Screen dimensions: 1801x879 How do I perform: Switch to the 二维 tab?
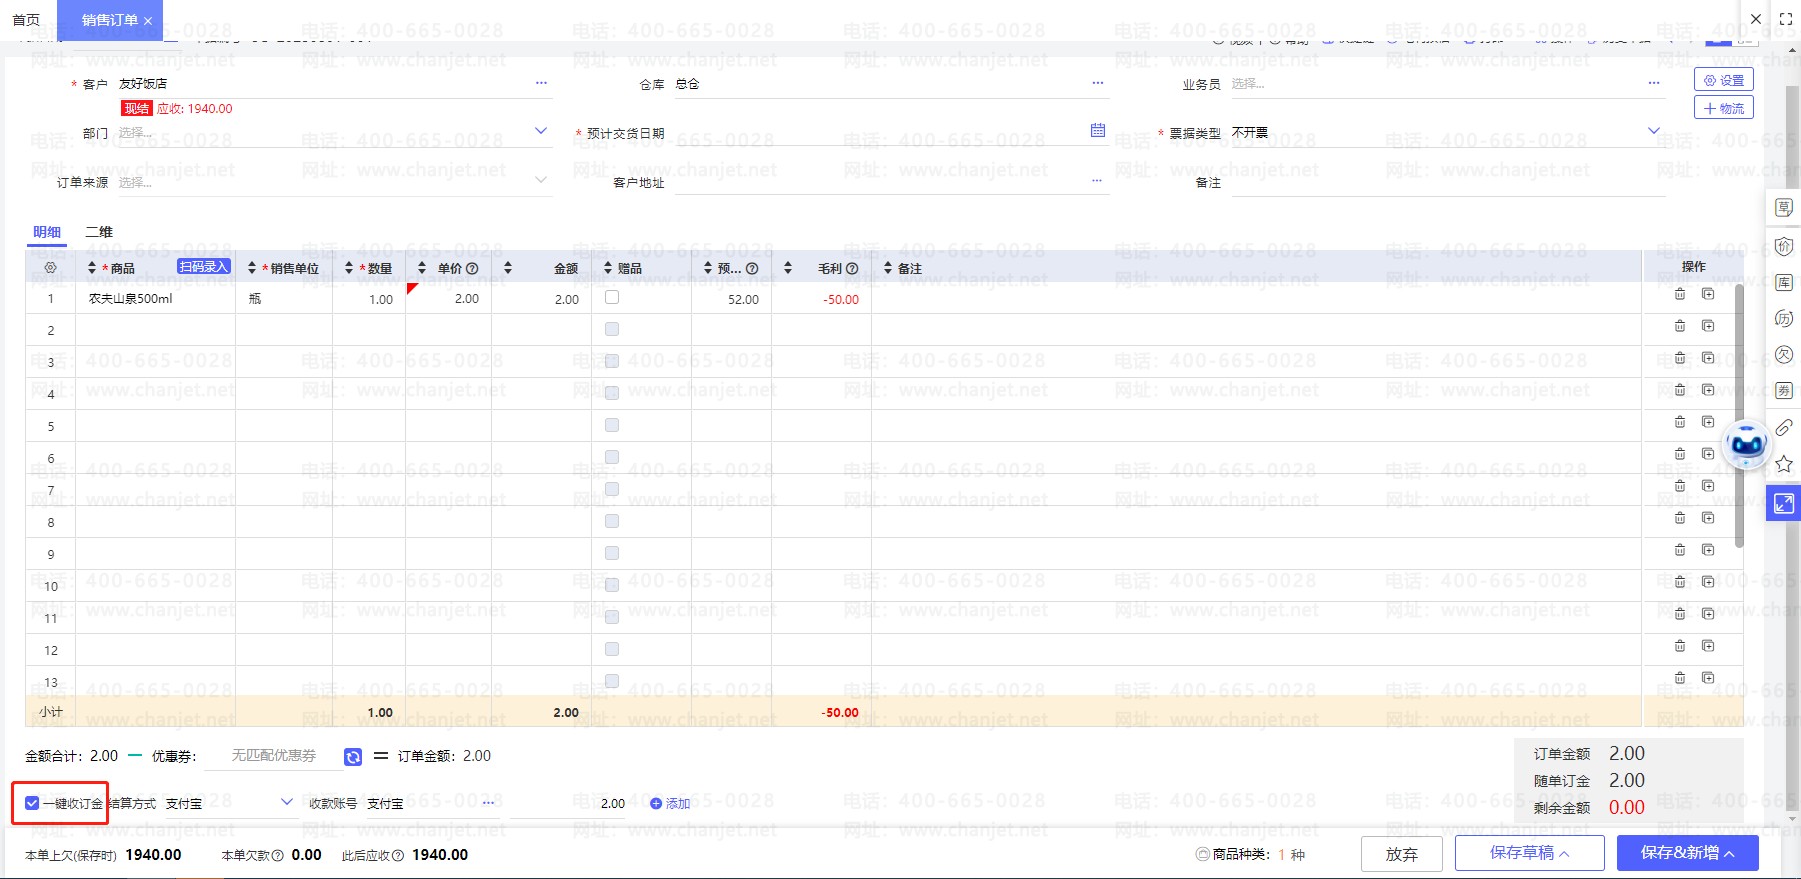pos(99,232)
